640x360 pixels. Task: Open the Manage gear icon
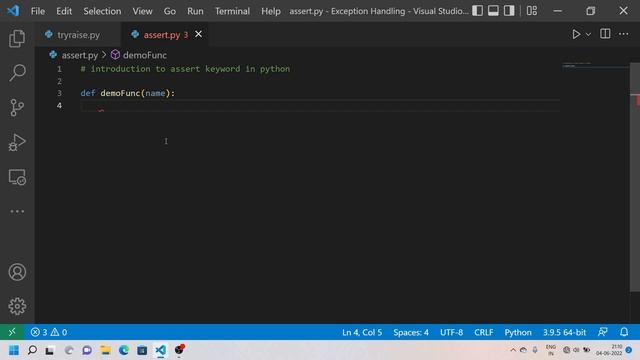(x=17, y=306)
